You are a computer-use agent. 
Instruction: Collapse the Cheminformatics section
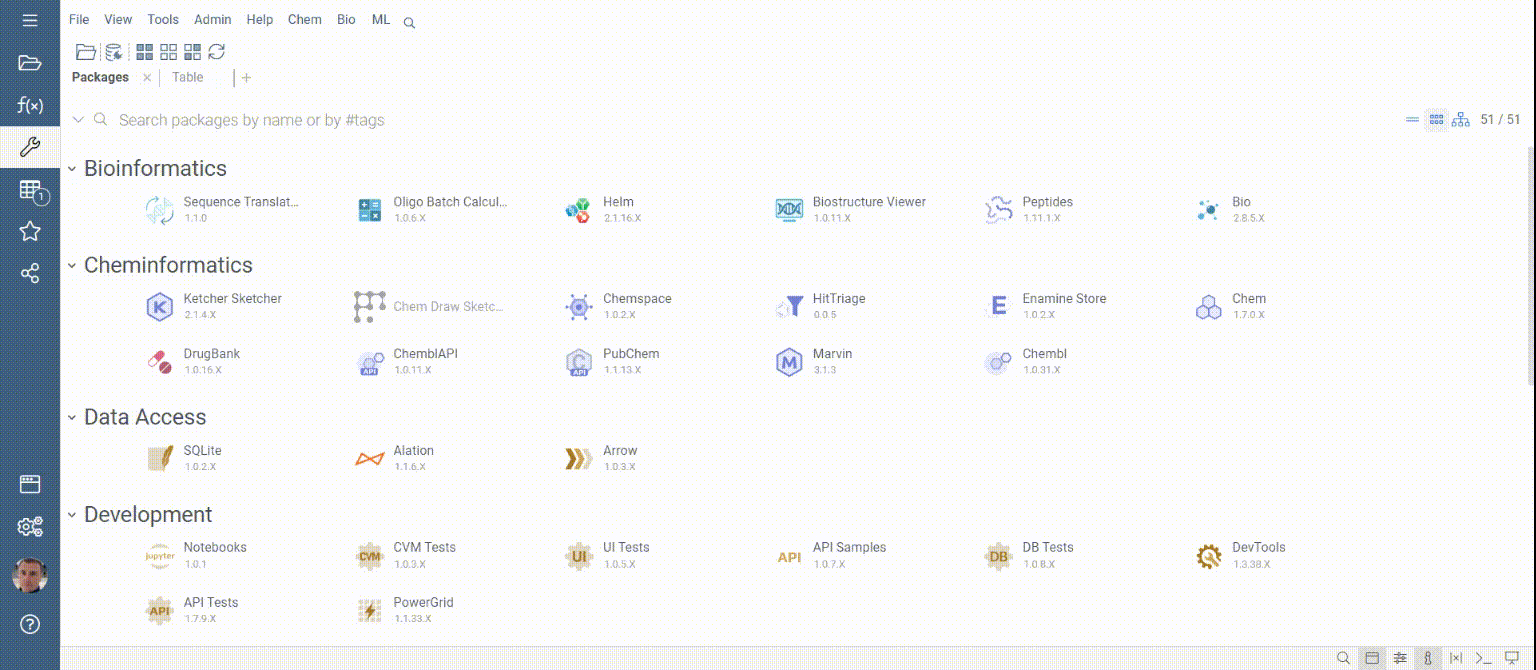click(x=72, y=266)
